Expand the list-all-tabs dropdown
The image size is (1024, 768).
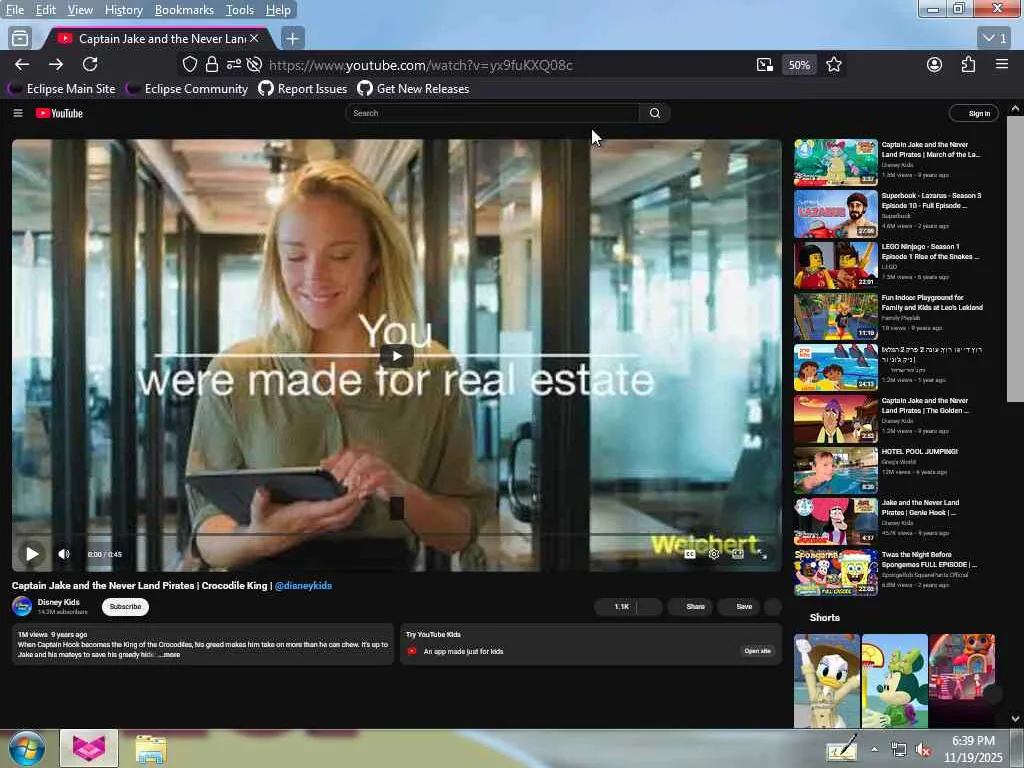click(x=995, y=39)
